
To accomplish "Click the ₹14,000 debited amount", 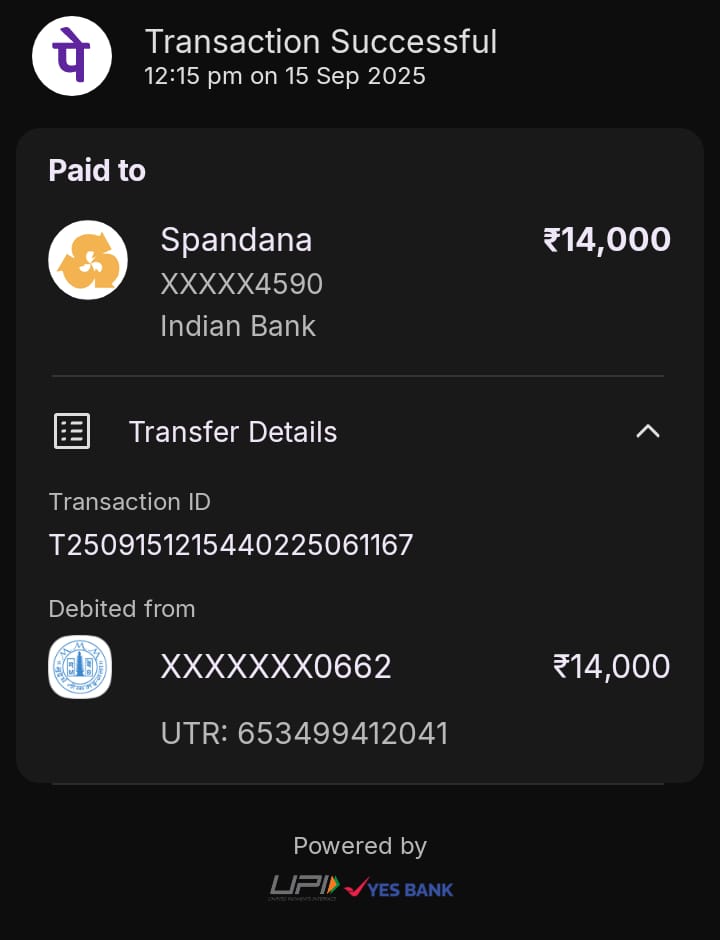I will point(611,667).
